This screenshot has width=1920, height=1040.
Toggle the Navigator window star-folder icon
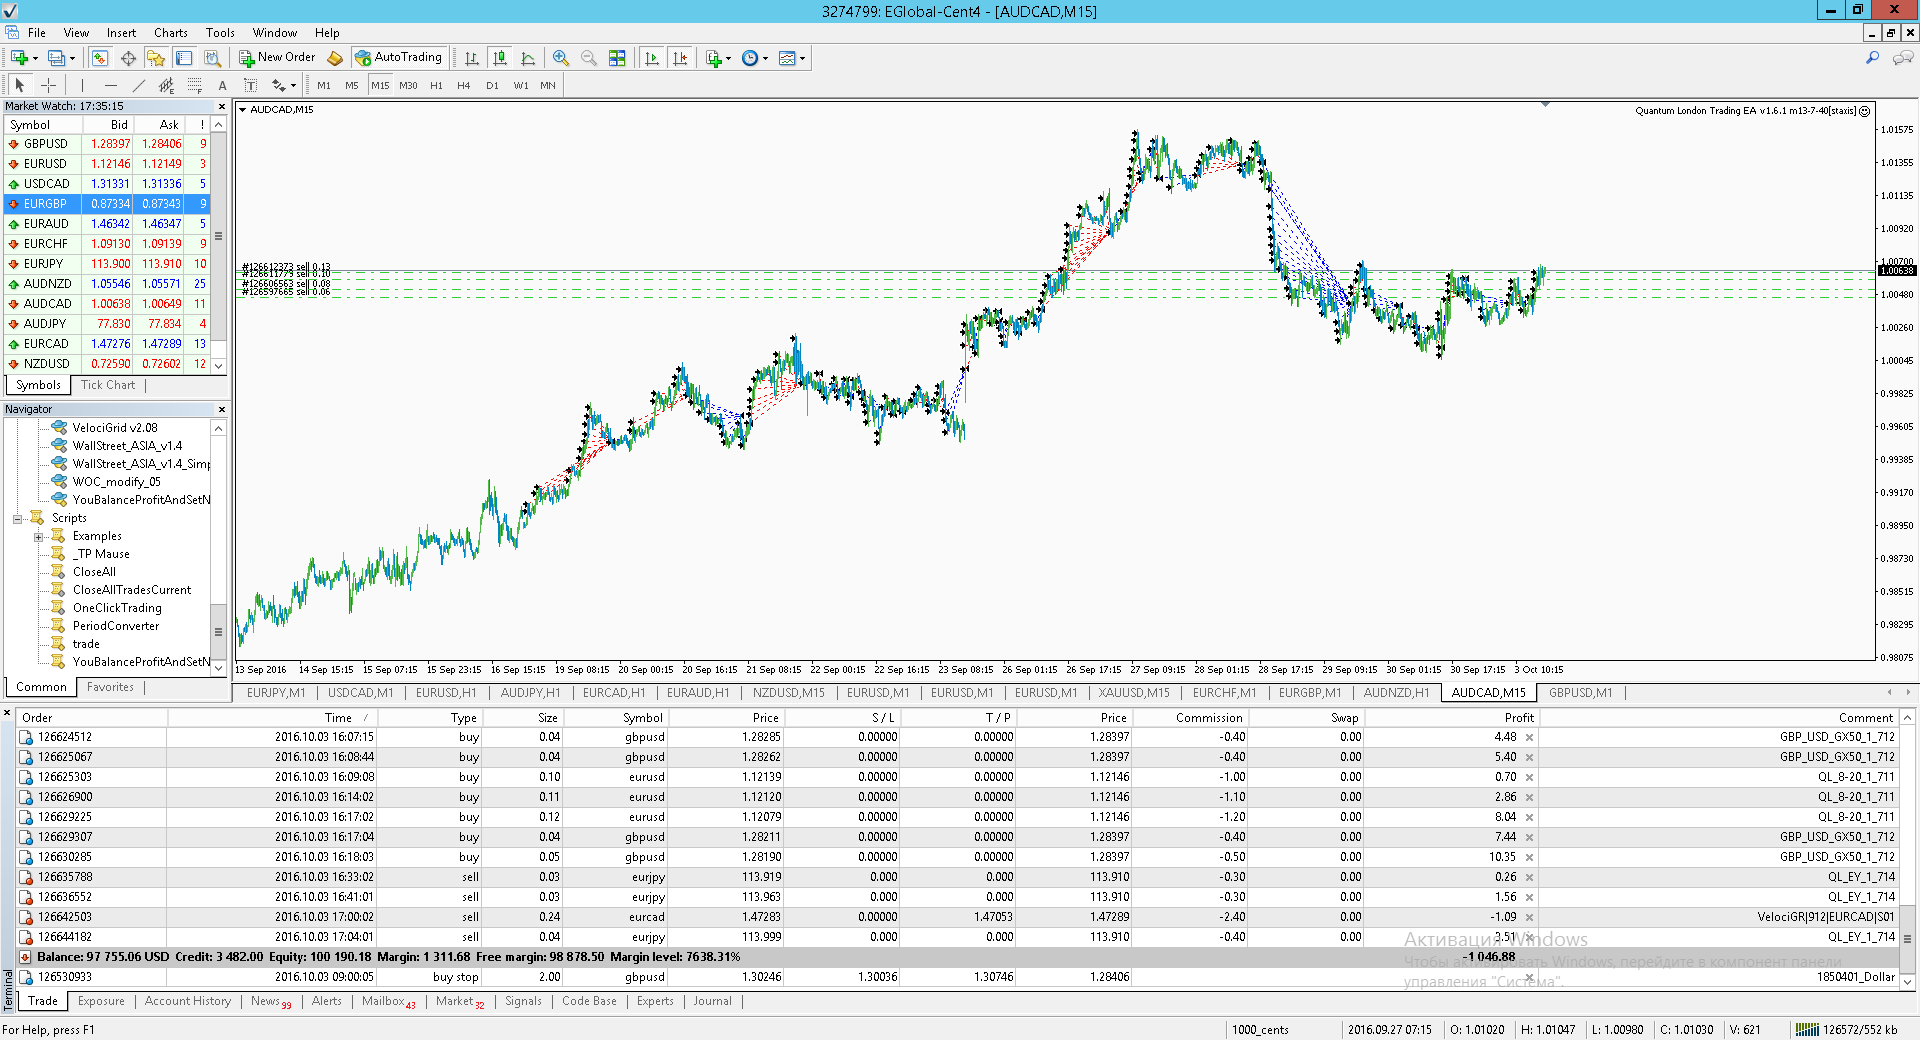point(156,58)
